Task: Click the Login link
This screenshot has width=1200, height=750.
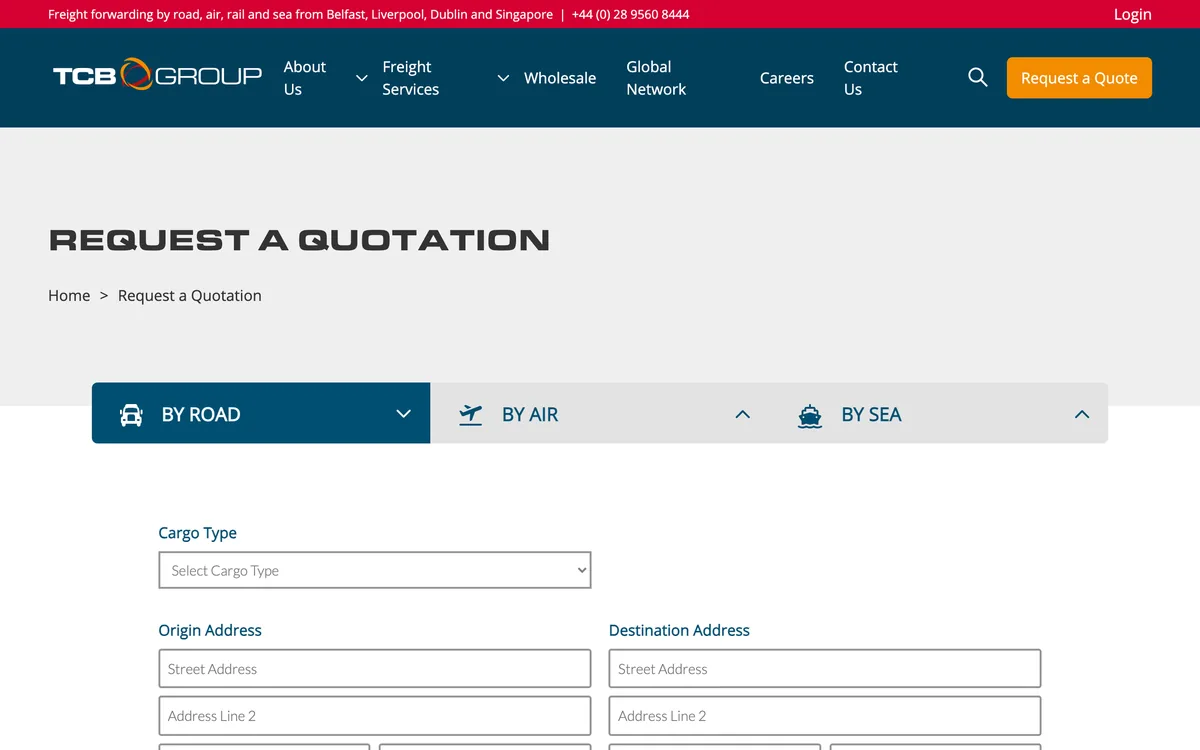Action: pyautogui.click(x=1133, y=14)
